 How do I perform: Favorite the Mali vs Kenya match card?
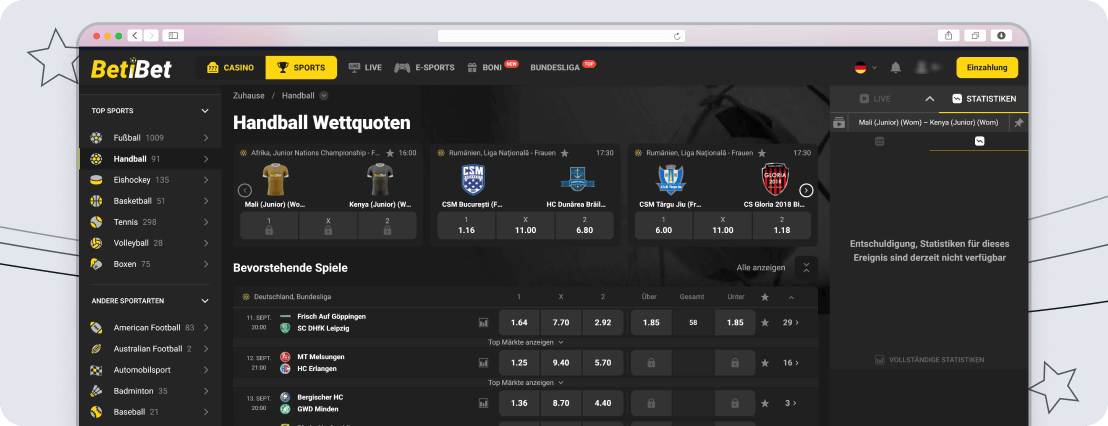tap(390, 153)
